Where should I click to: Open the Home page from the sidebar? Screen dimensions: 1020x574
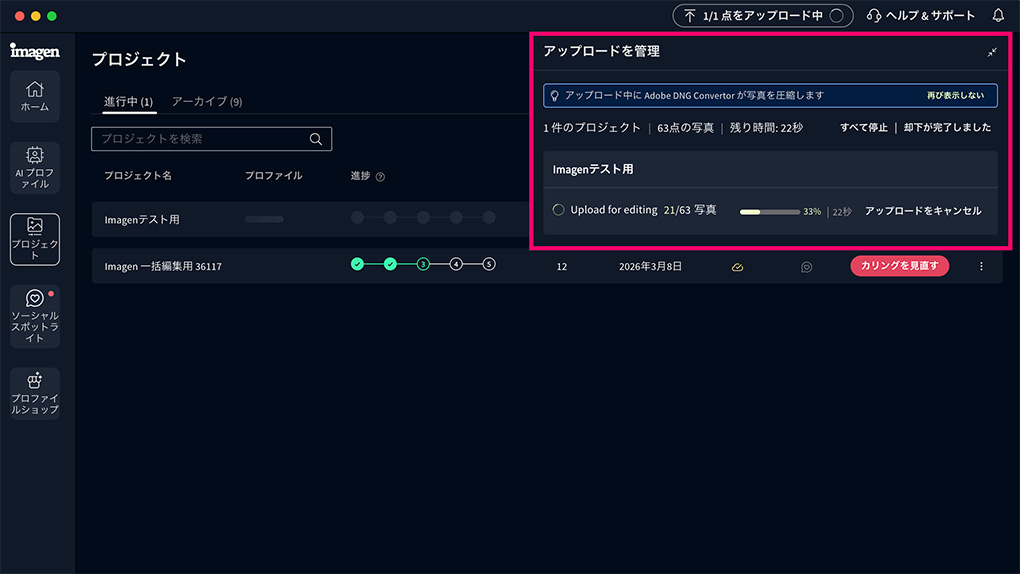point(34,96)
